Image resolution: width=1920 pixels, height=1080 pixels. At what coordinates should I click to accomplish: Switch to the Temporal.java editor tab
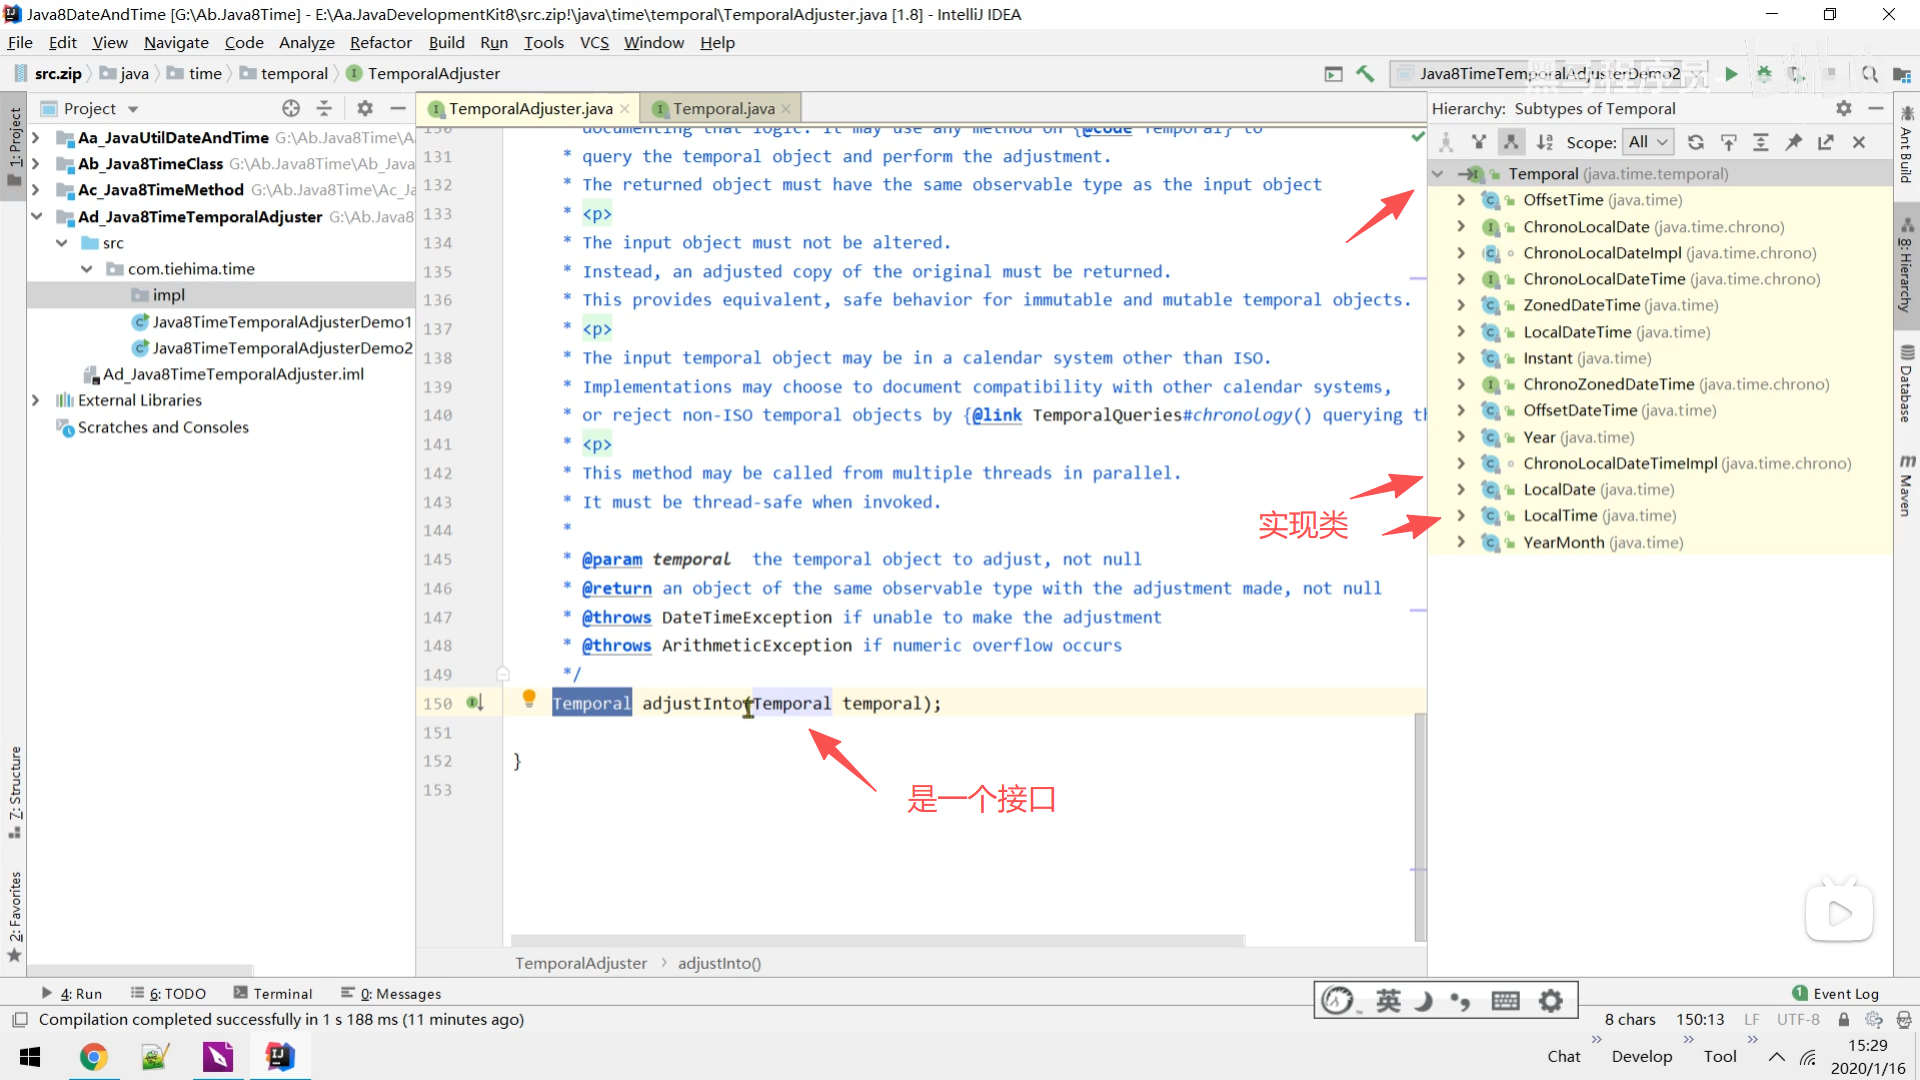pos(722,108)
